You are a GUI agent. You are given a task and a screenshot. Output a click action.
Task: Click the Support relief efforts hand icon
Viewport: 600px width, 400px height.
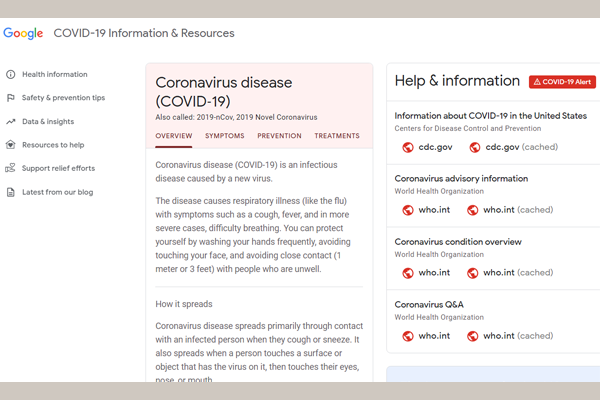point(10,168)
